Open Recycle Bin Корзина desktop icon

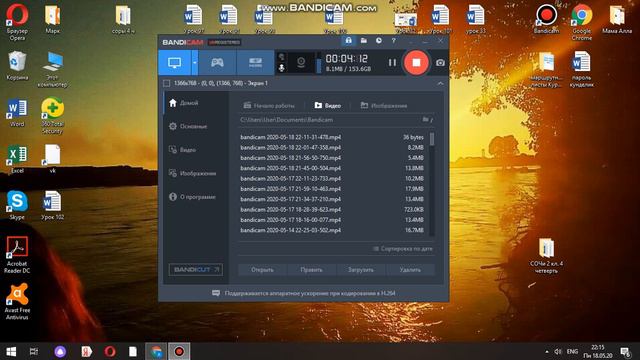click(x=17, y=65)
